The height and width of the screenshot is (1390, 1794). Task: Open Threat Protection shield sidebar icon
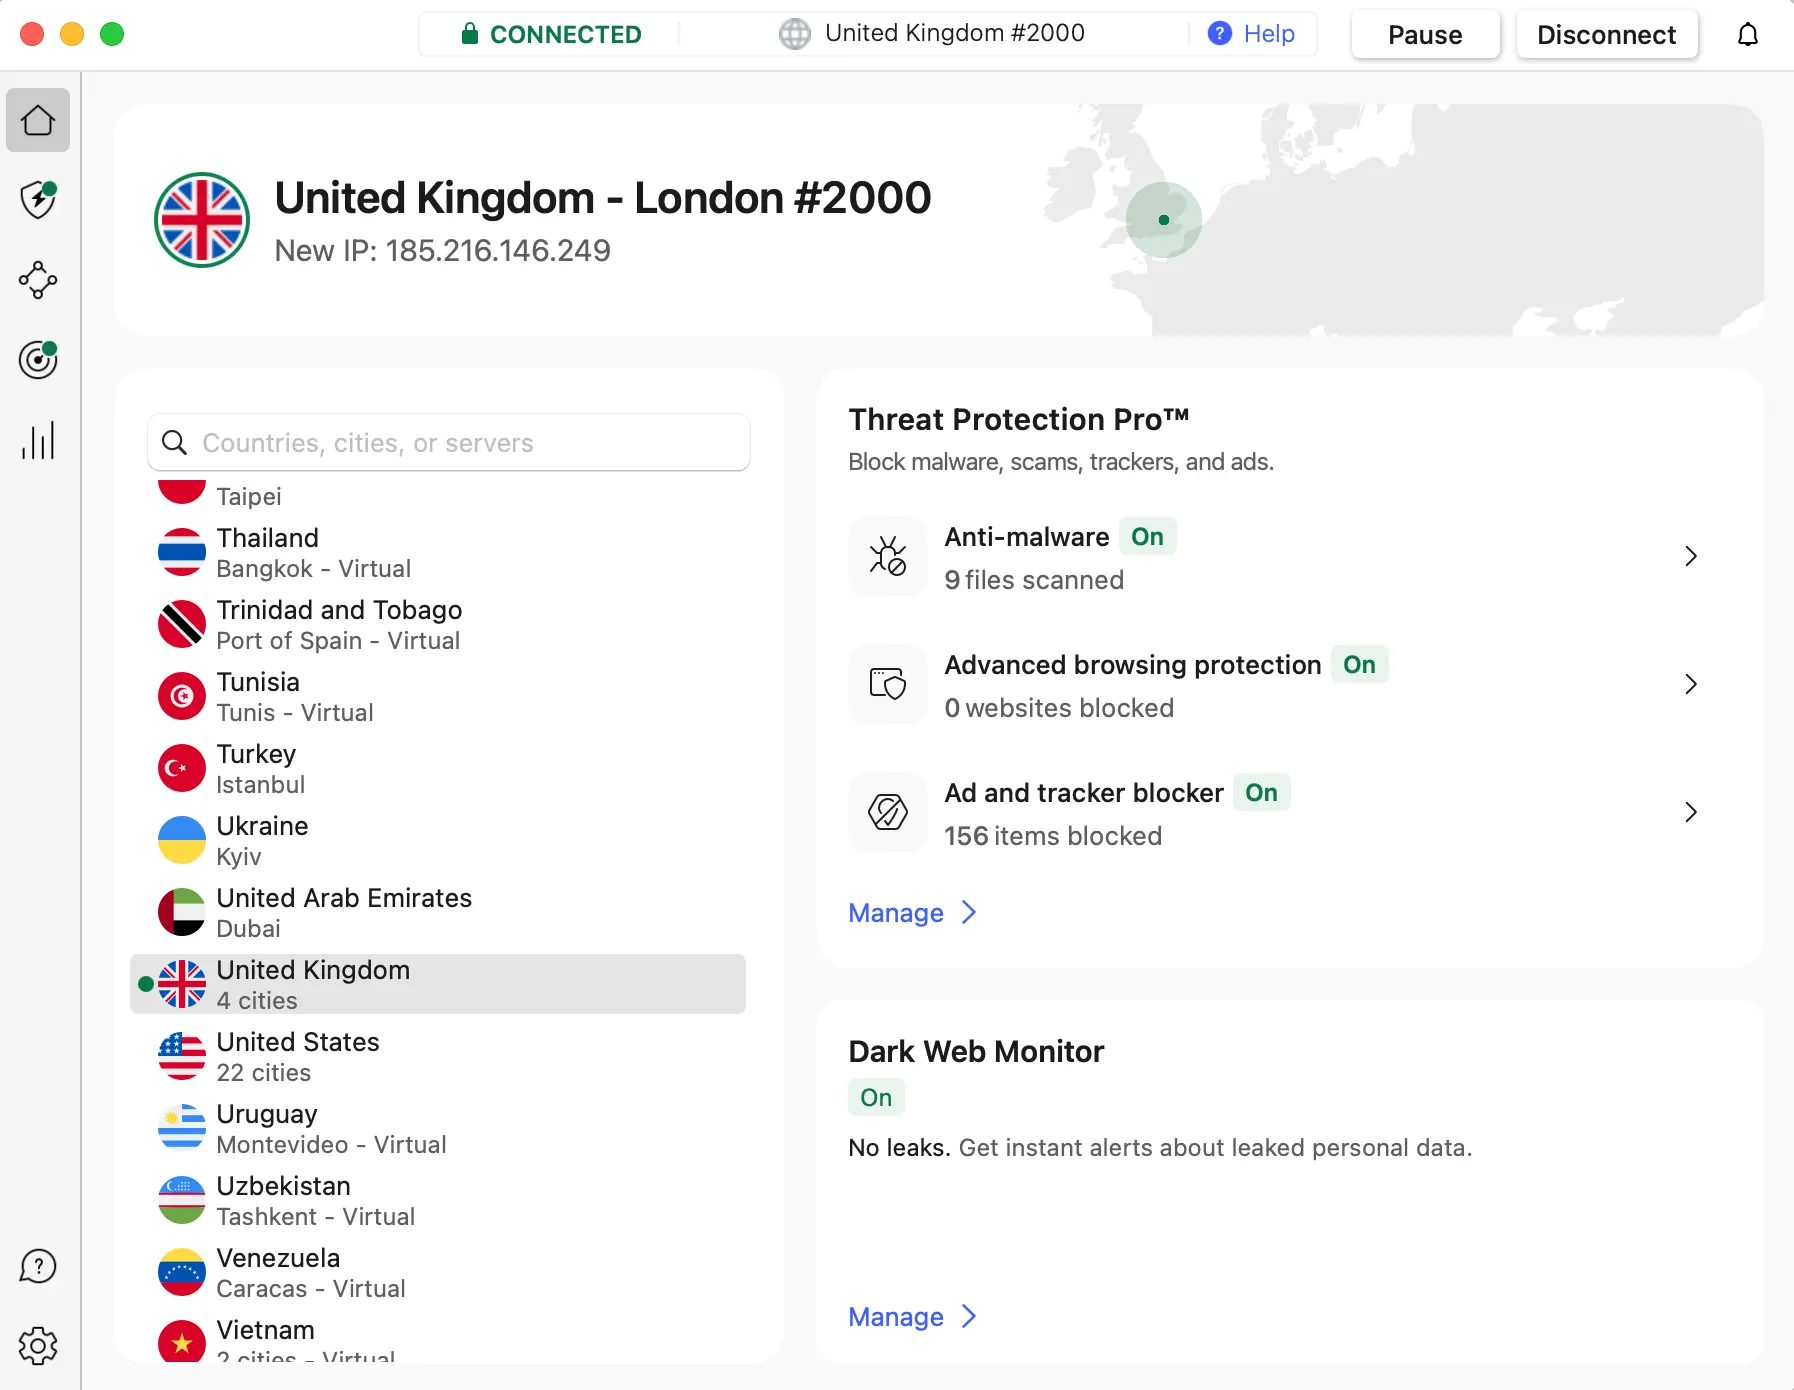coord(38,200)
